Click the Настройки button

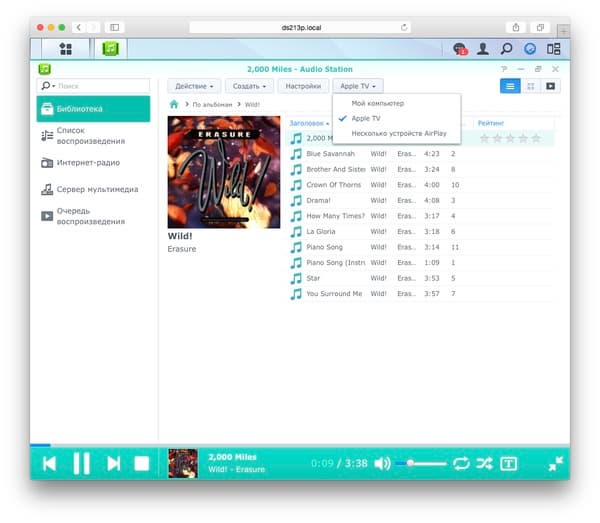303,86
